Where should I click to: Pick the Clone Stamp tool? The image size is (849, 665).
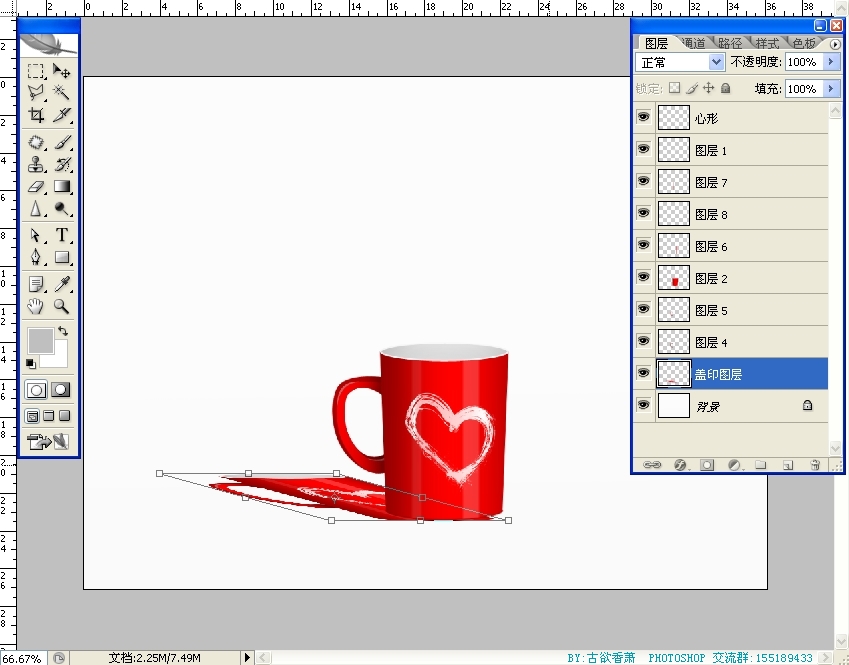point(36,164)
